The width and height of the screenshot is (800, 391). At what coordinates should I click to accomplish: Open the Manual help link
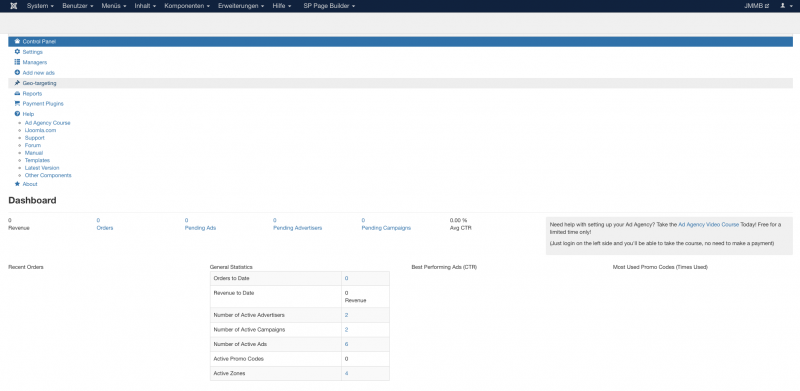tap(34, 153)
